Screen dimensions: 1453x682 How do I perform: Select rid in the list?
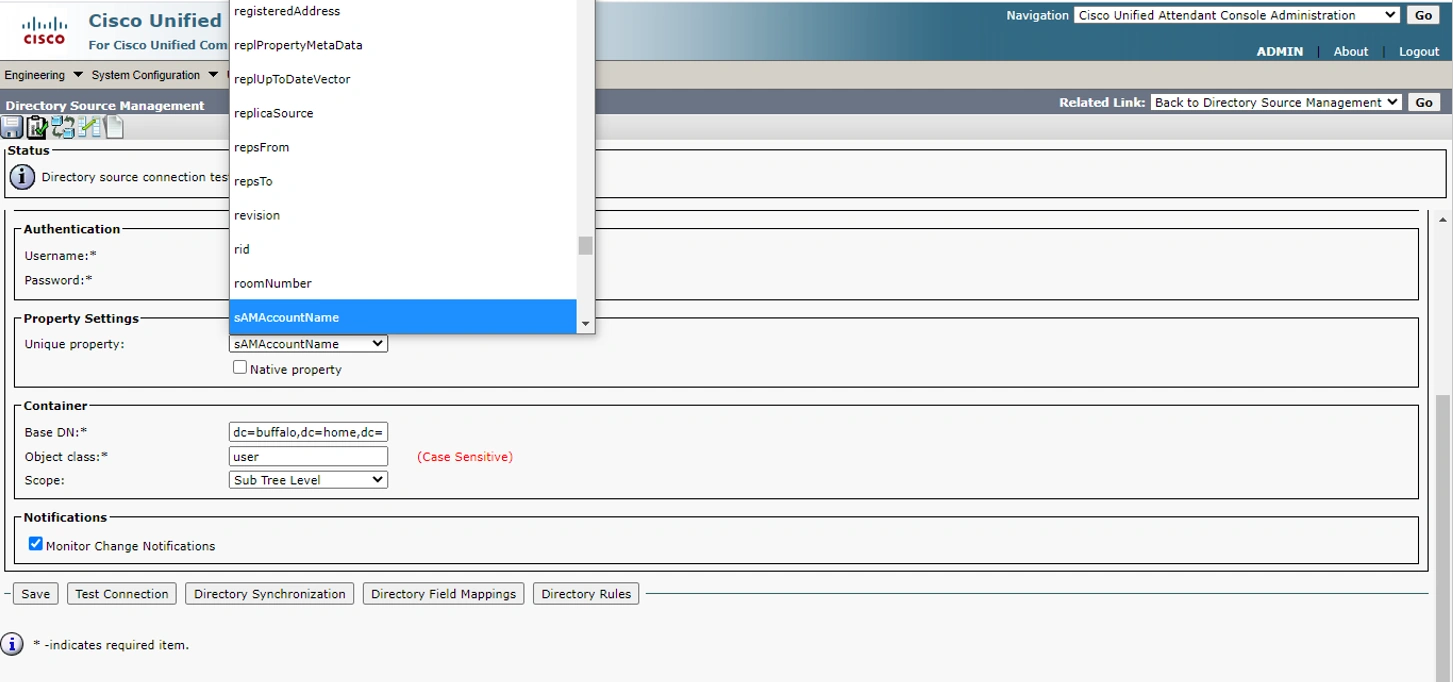click(x=403, y=249)
